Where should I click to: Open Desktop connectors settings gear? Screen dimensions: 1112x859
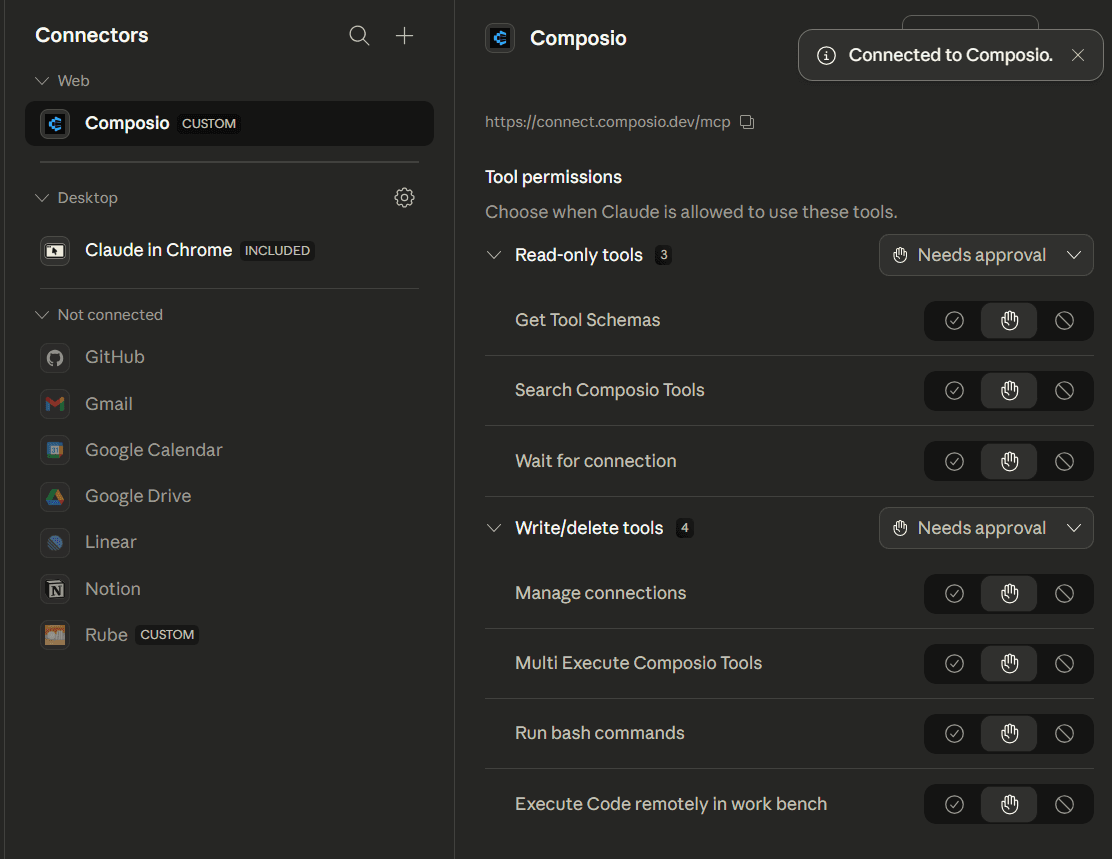404,198
